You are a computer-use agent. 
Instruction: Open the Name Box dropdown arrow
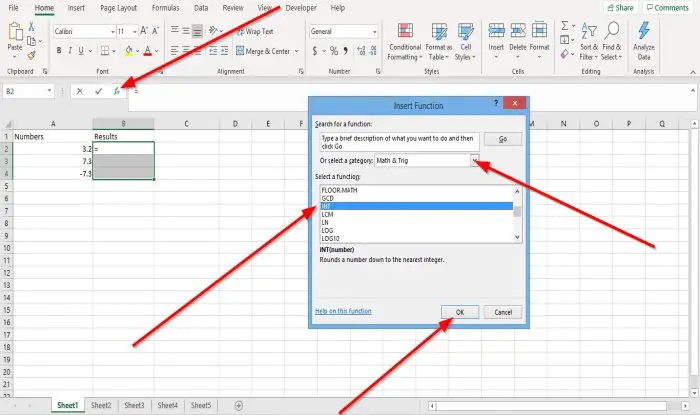49,91
